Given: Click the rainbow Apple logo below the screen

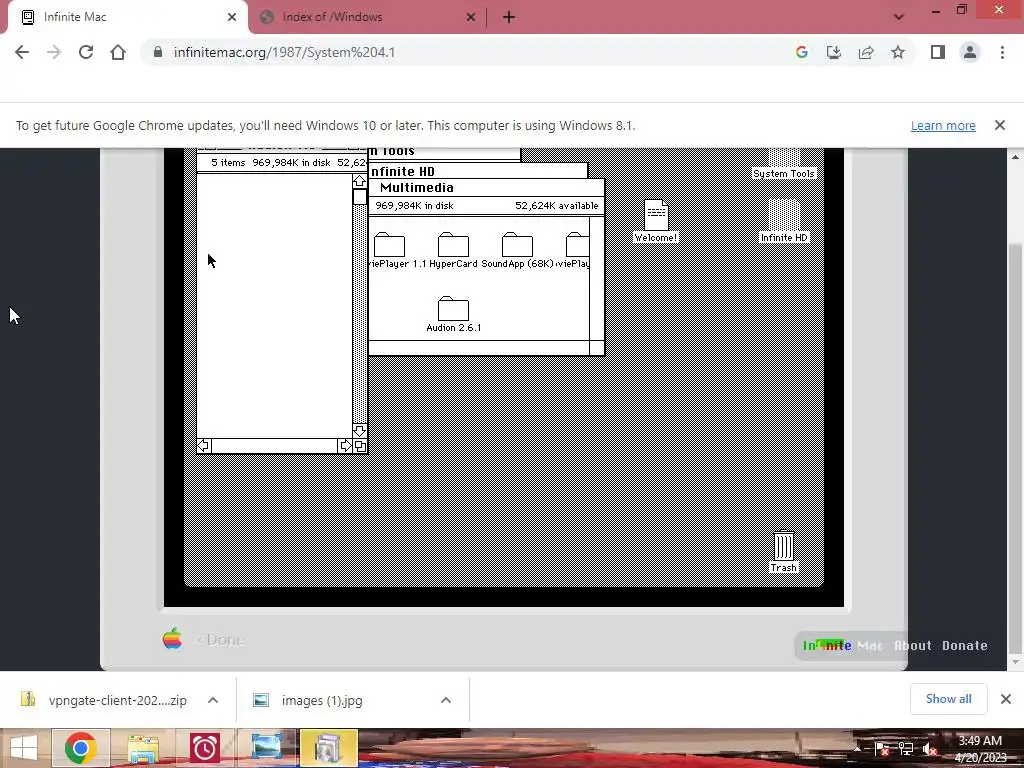Looking at the screenshot, I should pyautogui.click(x=172, y=639).
